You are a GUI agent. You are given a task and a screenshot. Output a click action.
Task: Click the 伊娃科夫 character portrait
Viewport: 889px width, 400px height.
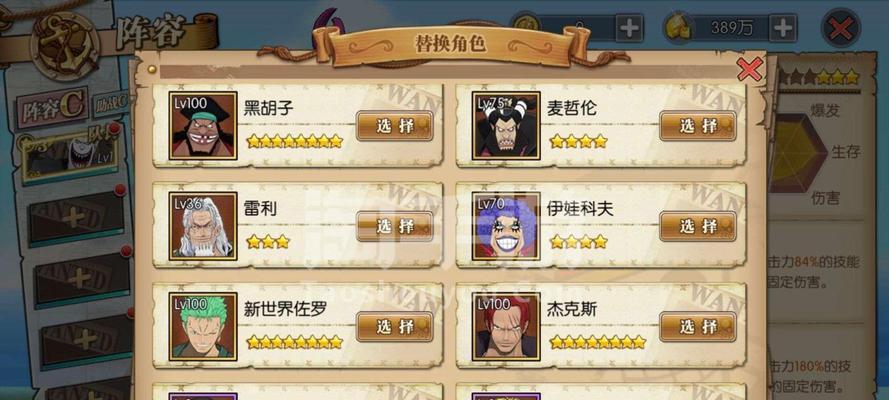coord(506,226)
